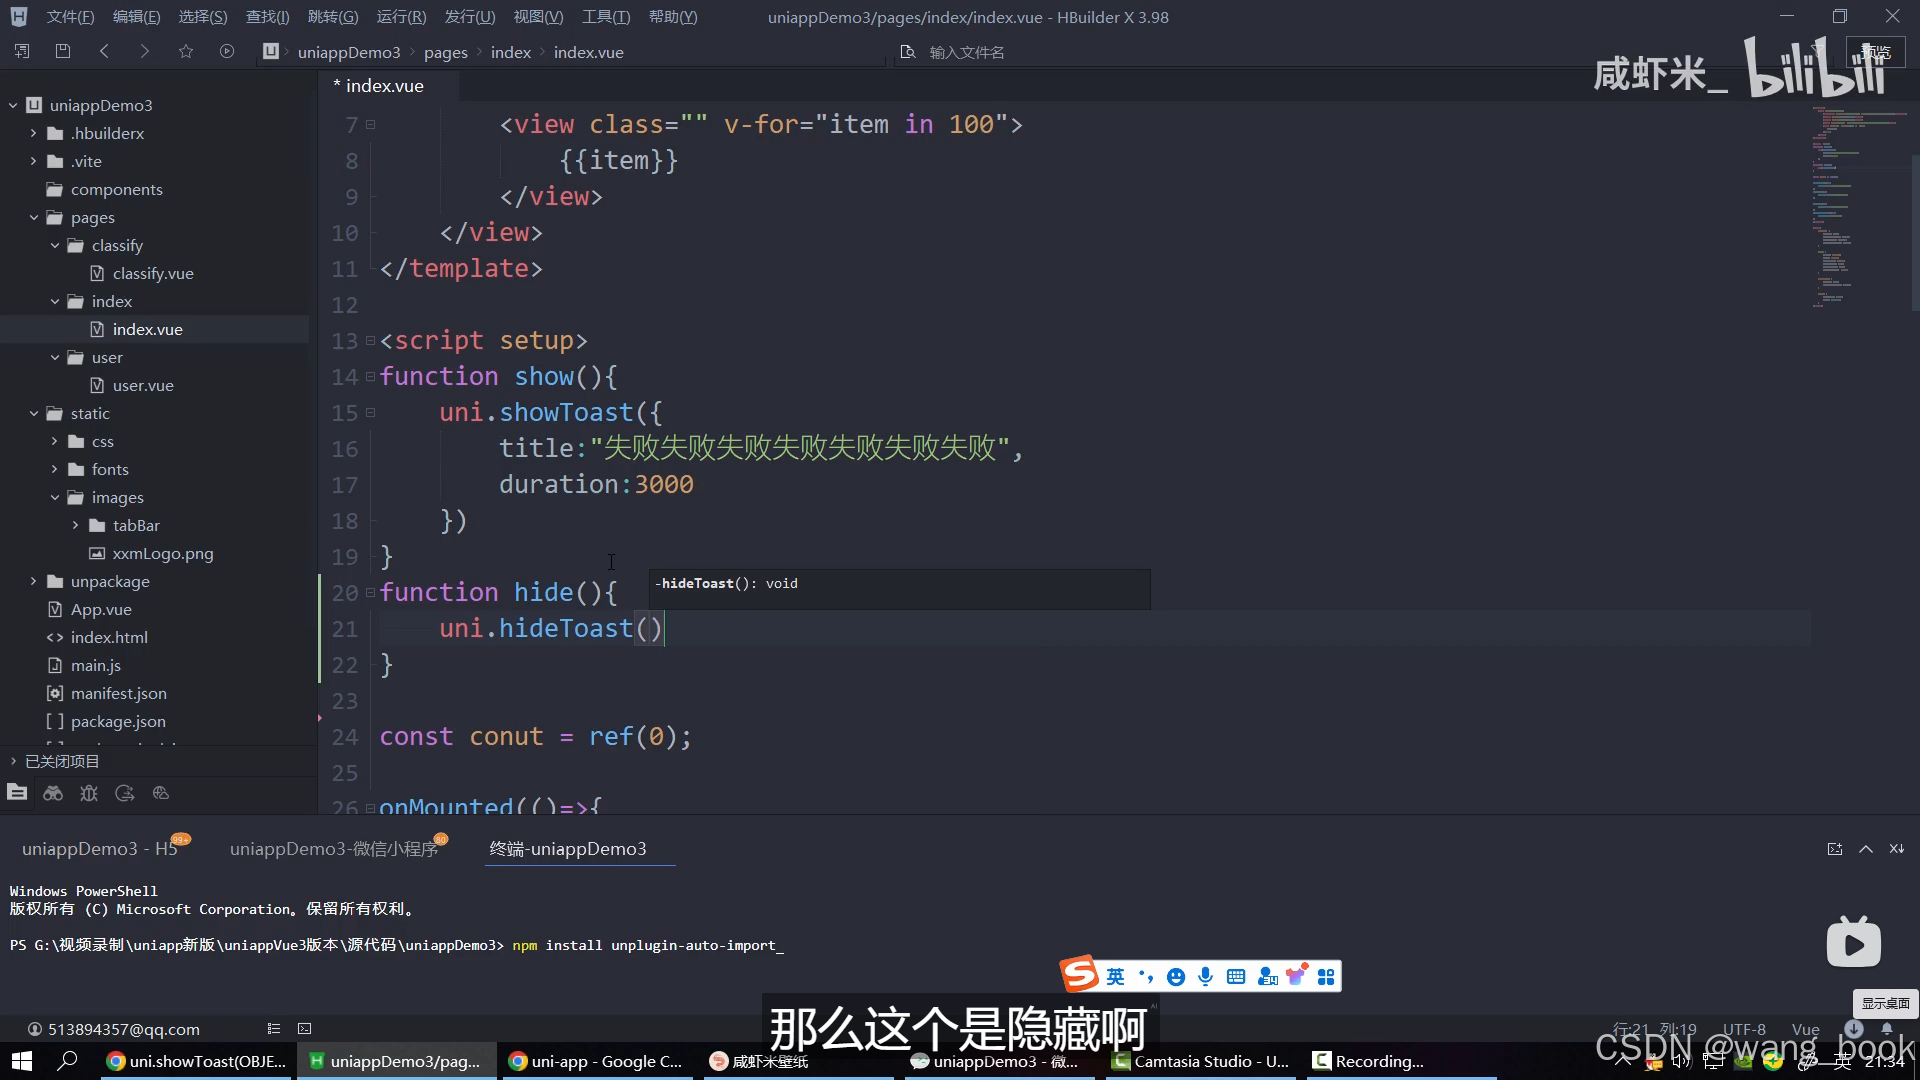Switch to uniappDemo3 - H5 console tab
1920x1080 pixels.
point(100,848)
